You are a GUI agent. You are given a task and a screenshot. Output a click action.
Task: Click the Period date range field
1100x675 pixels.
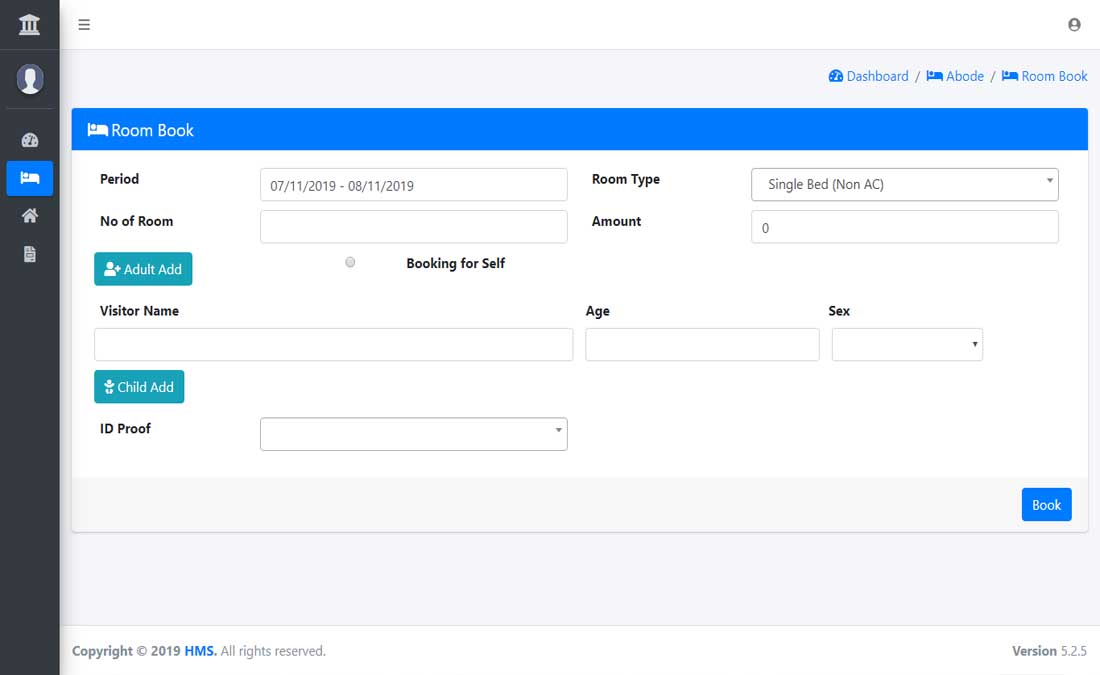click(x=413, y=184)
